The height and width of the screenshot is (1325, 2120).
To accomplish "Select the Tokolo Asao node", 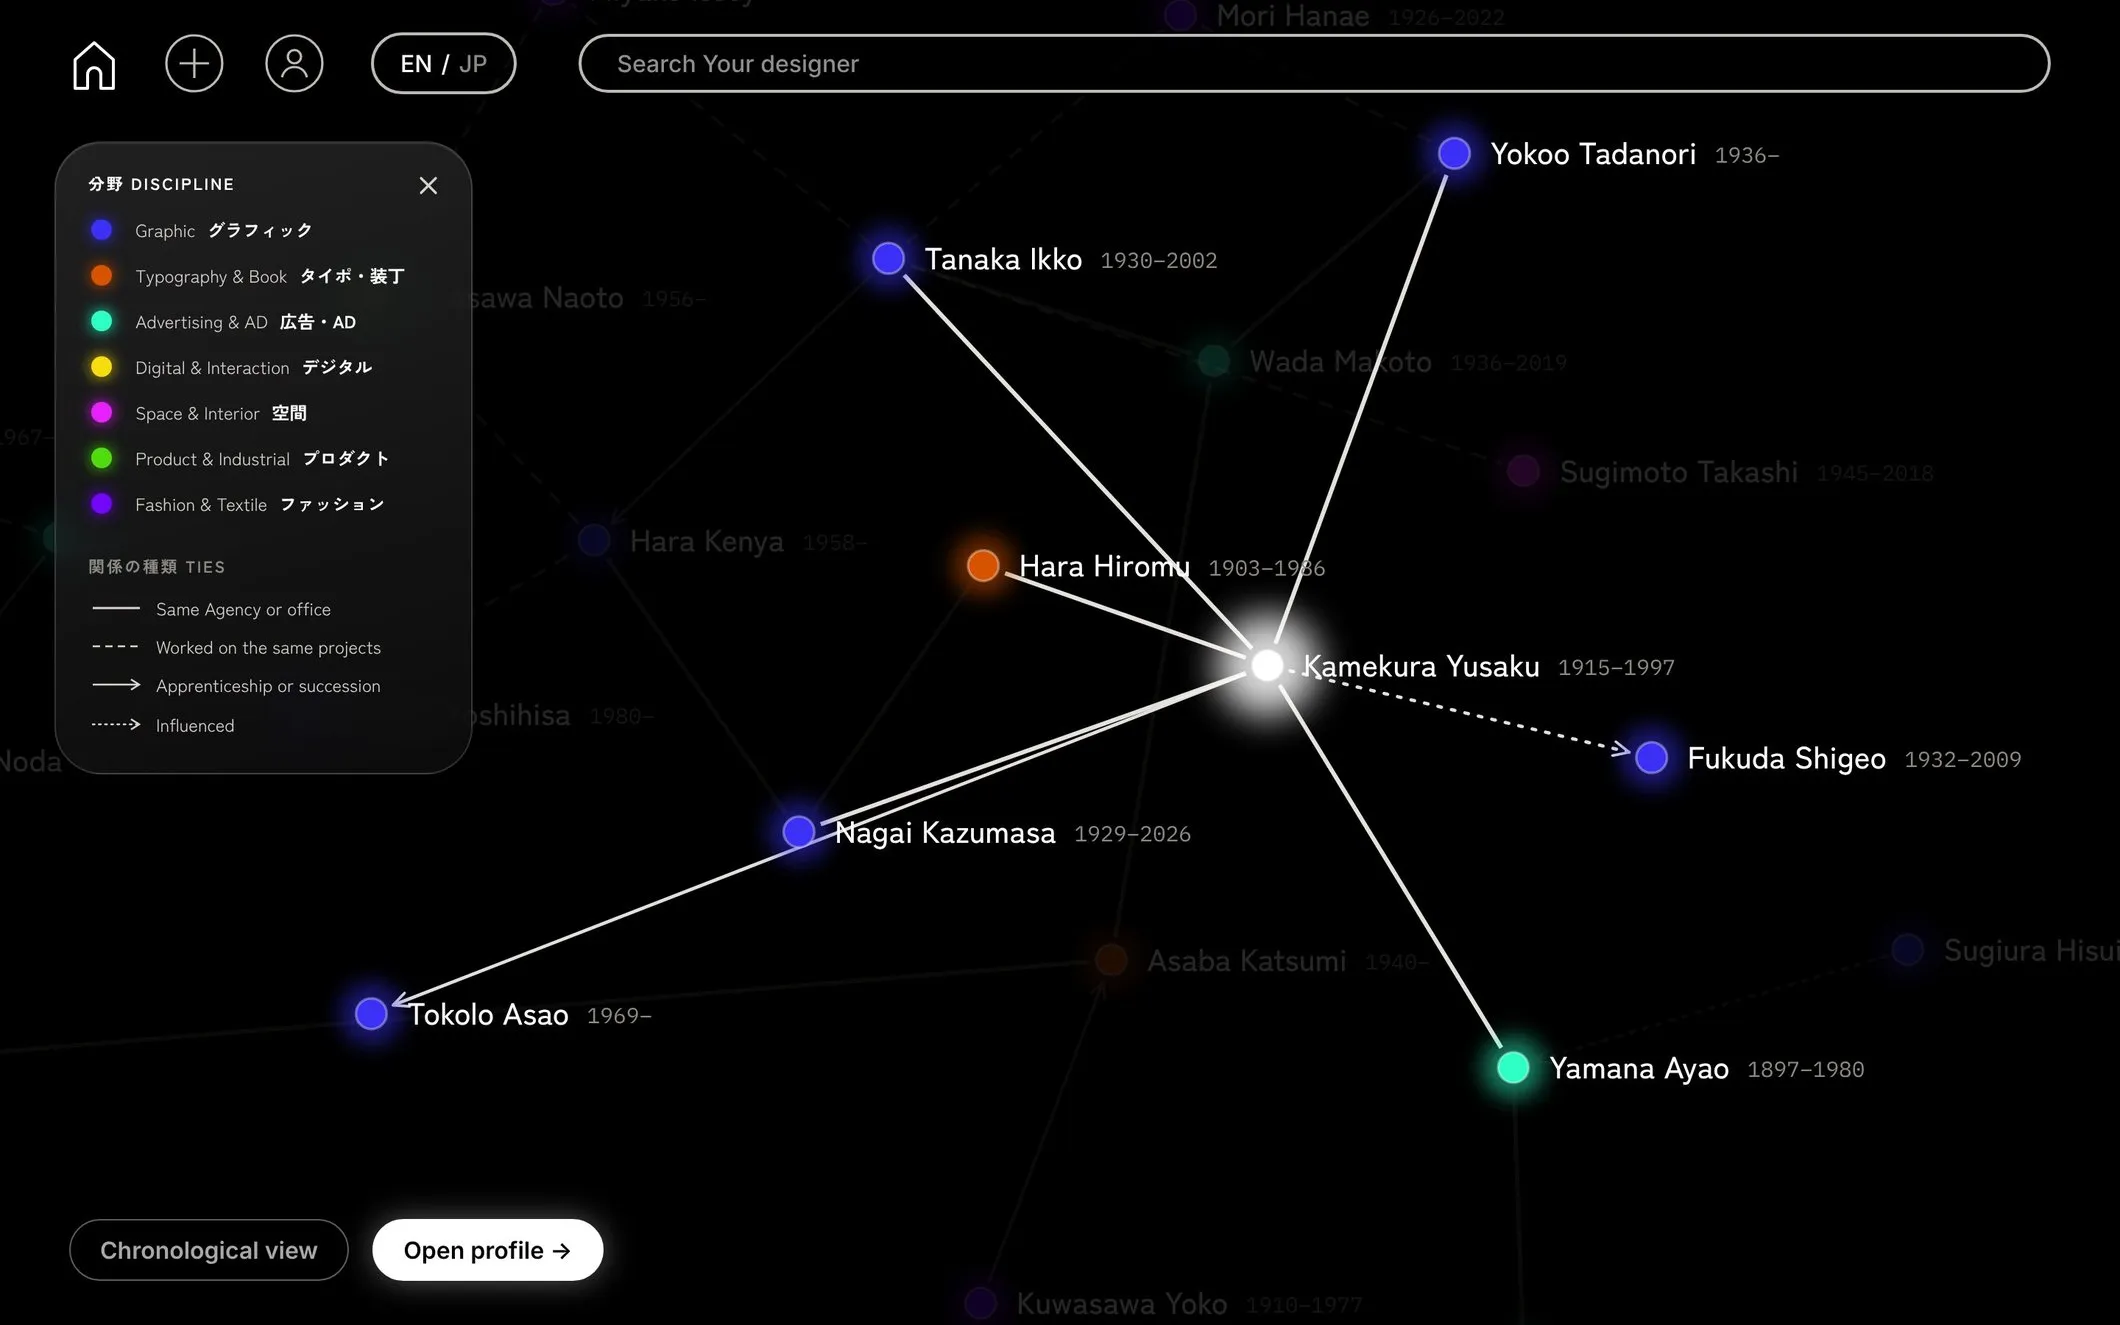I will click(371, 1013).
